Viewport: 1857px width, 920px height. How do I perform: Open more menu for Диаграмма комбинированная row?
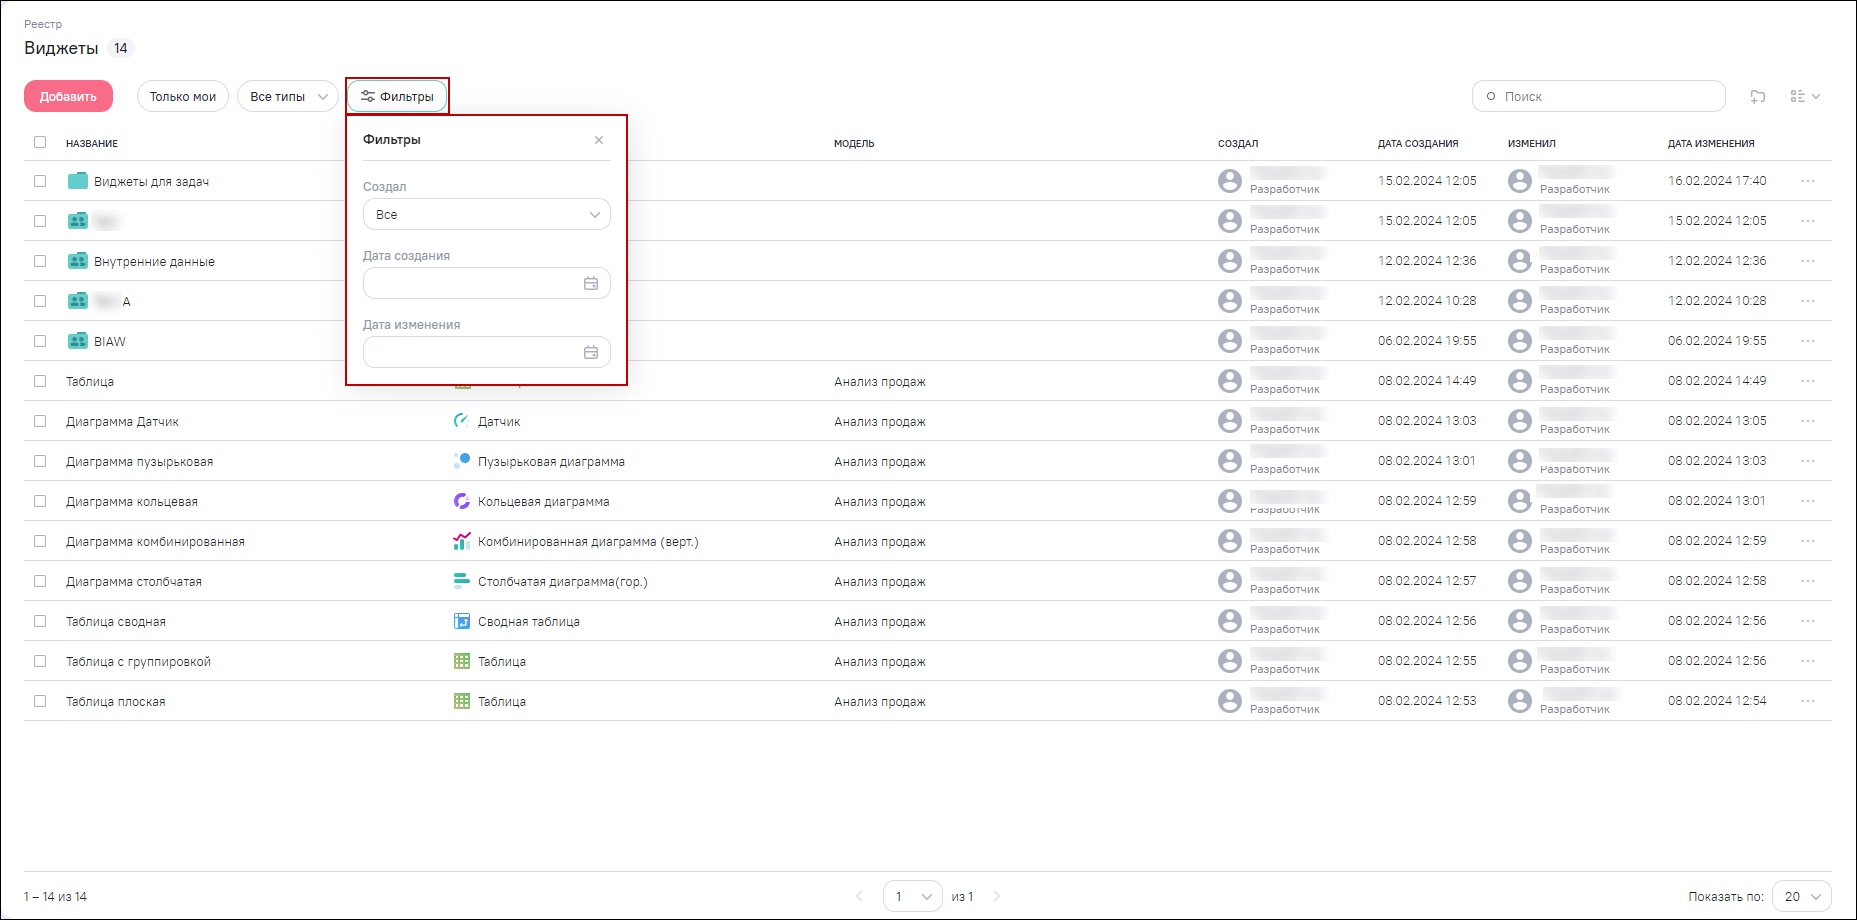(1808, 541)
